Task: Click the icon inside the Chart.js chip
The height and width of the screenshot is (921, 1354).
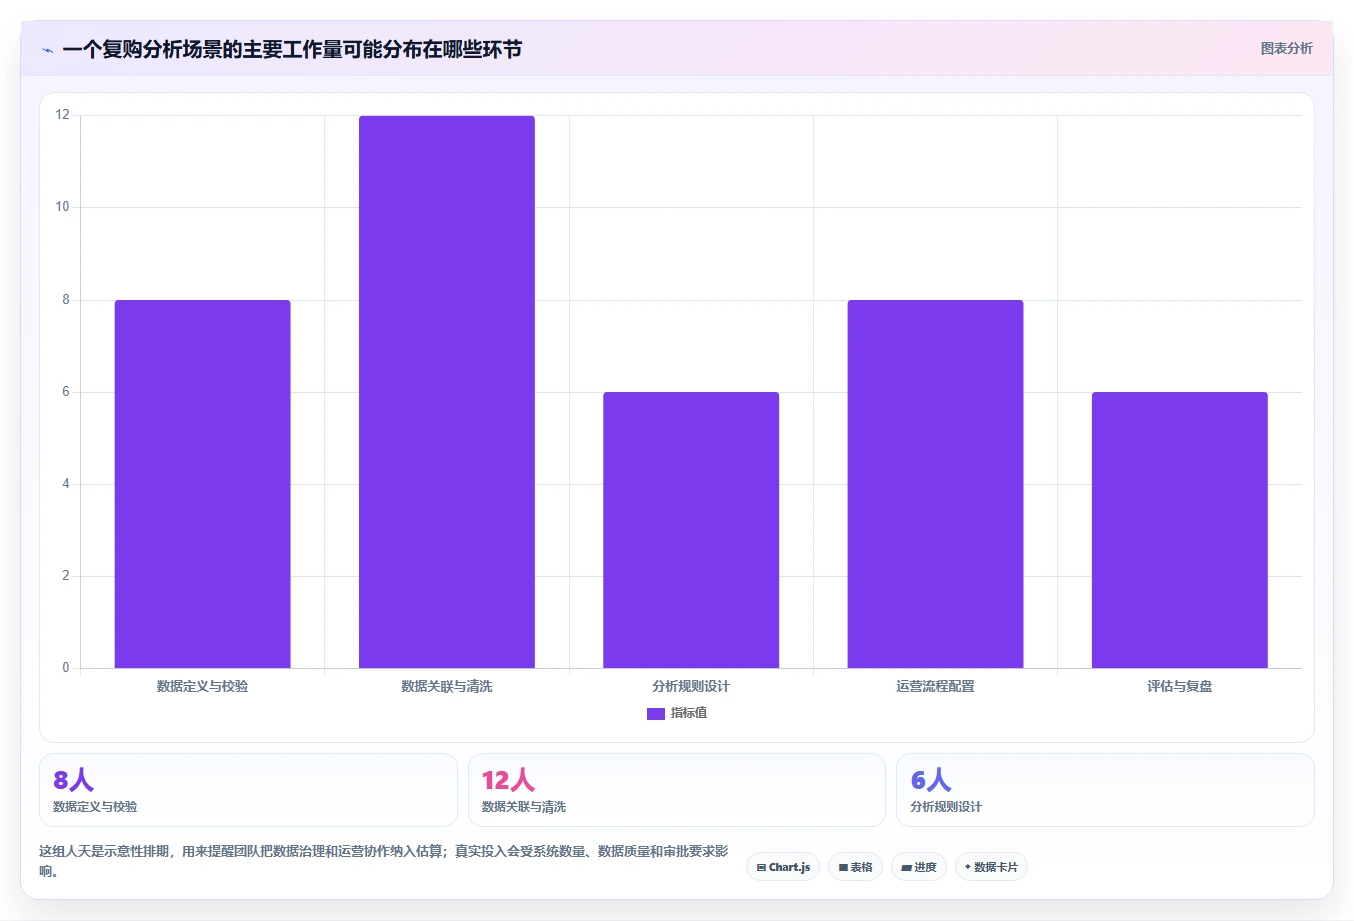Action: click(x=761, y=868)
